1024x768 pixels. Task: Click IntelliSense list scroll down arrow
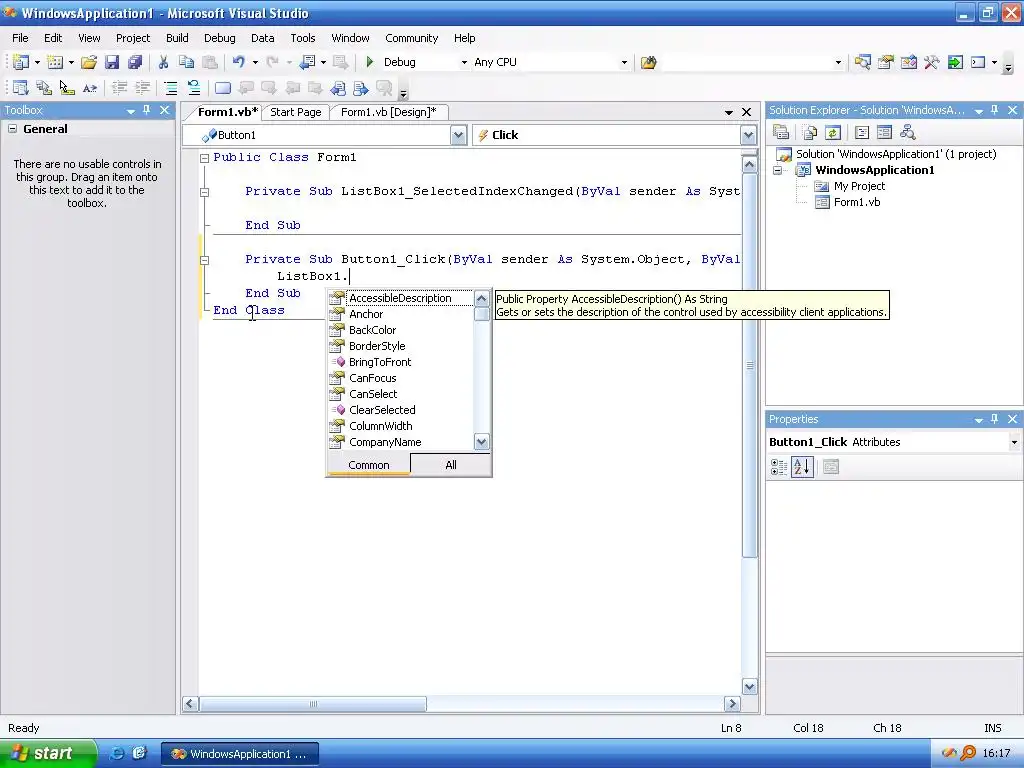[x=482, y=442]
